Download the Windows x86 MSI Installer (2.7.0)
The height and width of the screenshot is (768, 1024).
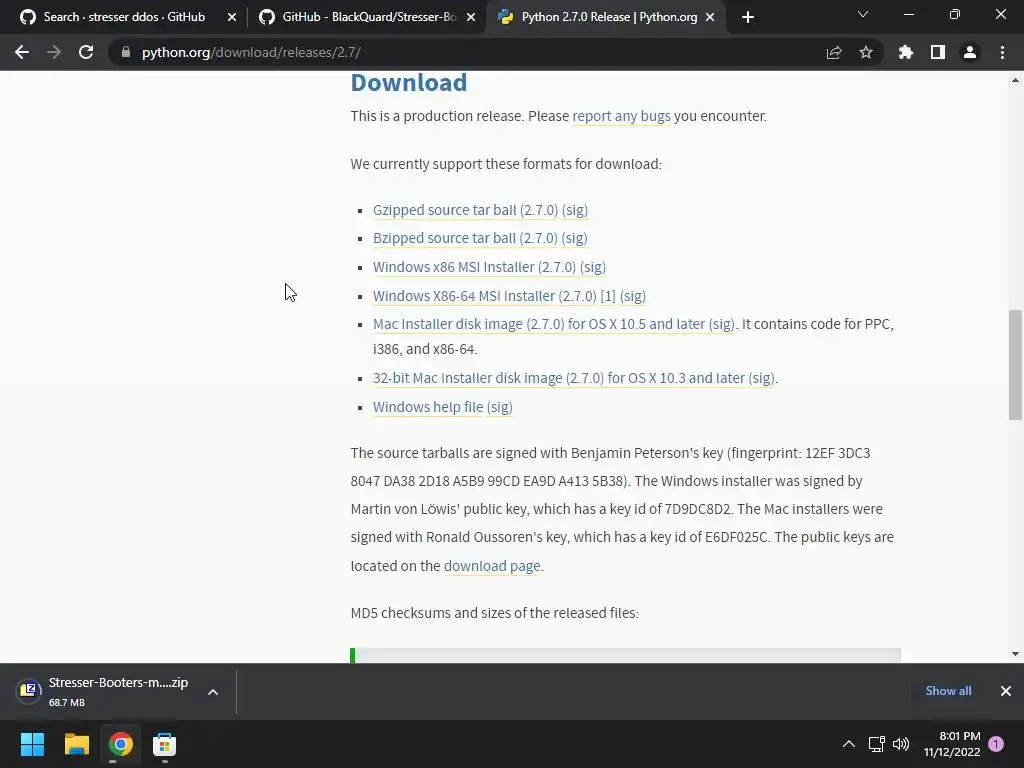tap(475, 267)
